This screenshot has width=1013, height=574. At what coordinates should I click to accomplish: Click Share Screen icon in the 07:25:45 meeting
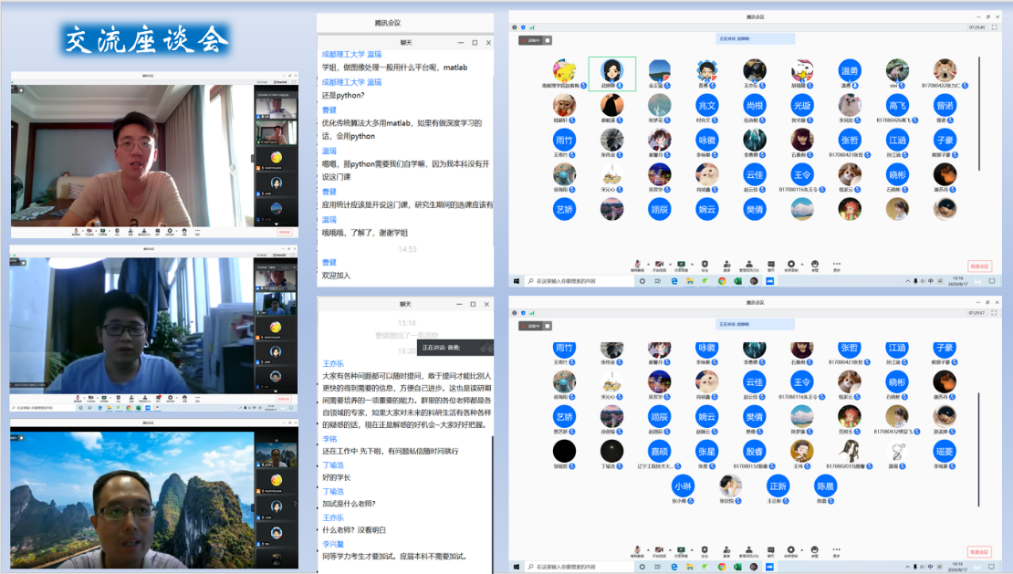click(x=681, y=265)
